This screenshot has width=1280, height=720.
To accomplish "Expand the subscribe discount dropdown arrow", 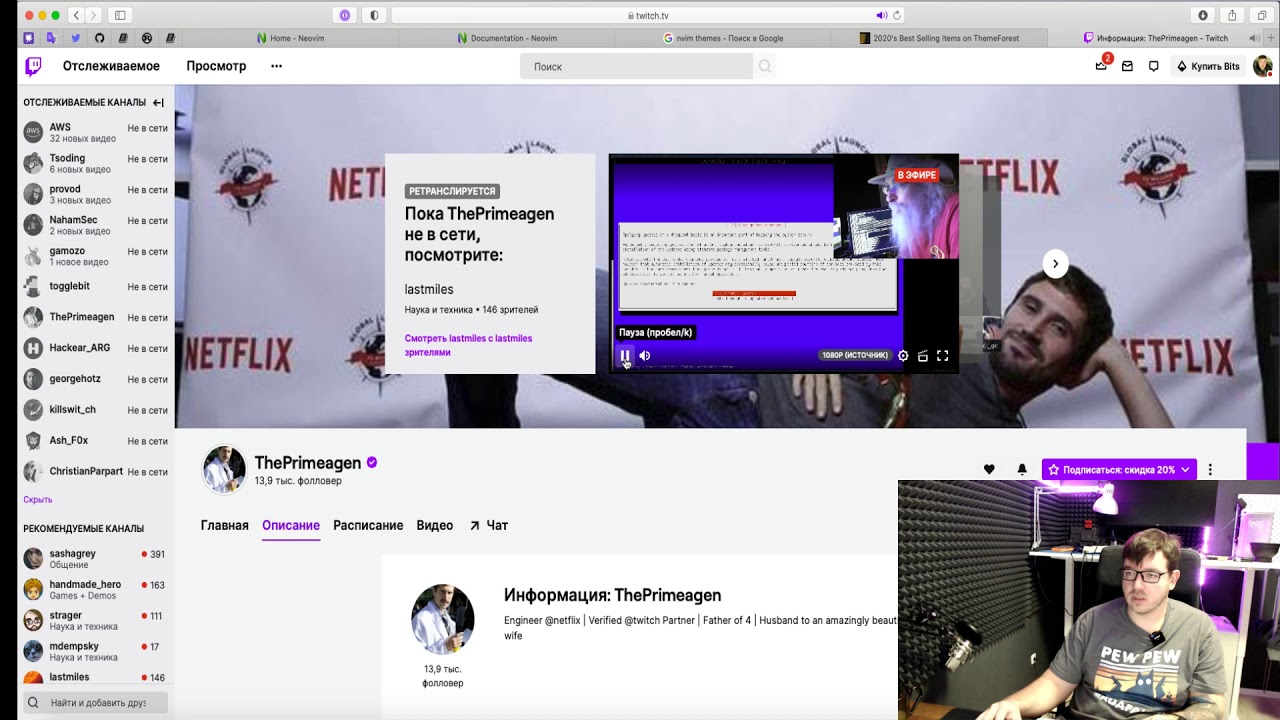I will coord(1185,470).
